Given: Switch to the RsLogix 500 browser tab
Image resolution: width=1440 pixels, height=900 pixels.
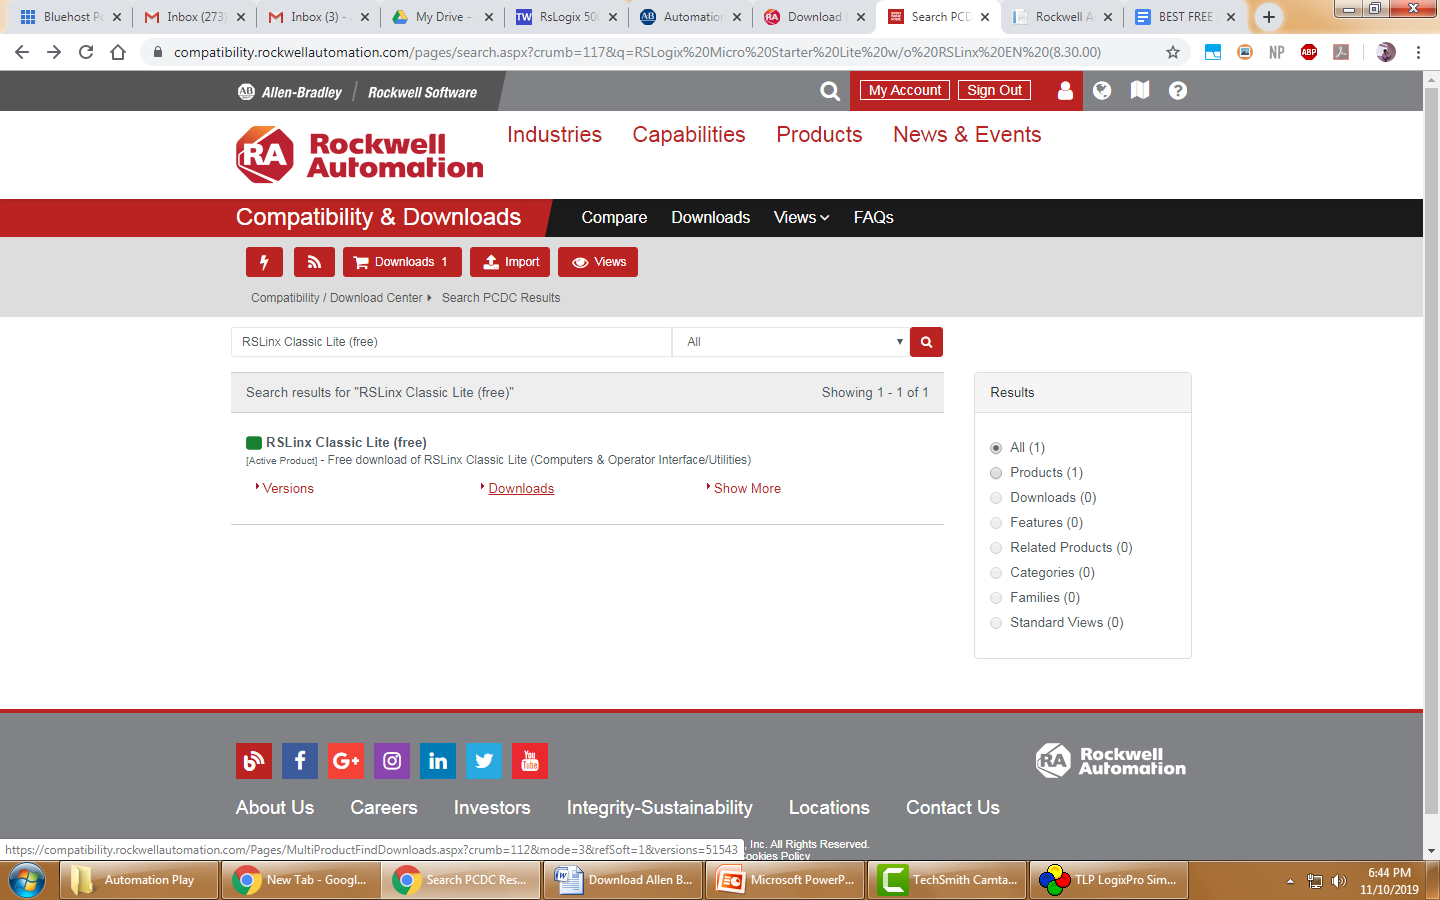Looking at the screenshot, I should (x=568, y=17).
